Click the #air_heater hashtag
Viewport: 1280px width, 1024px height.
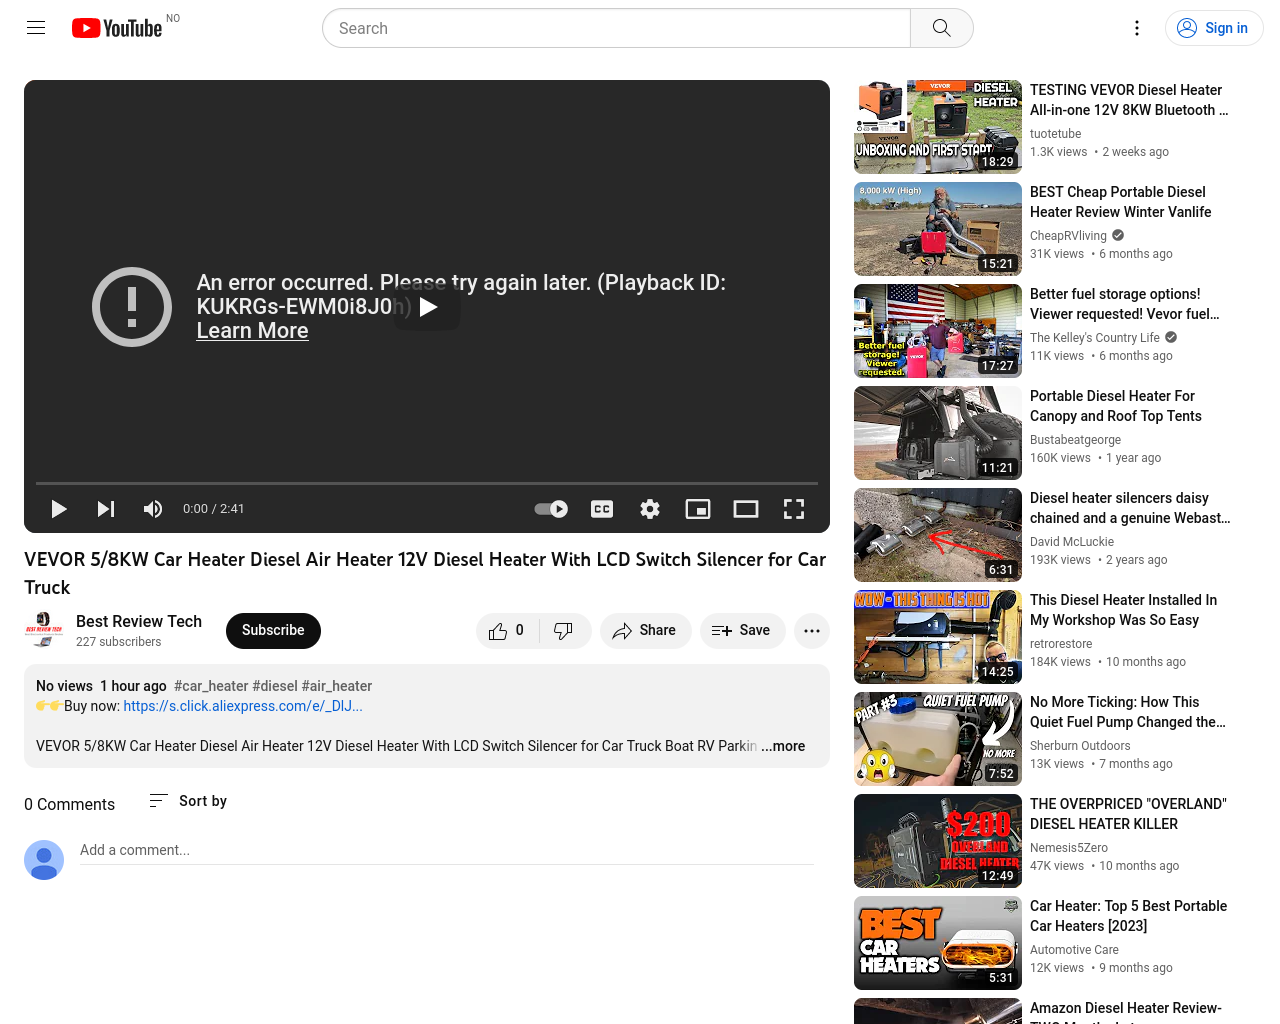point(337,686)
